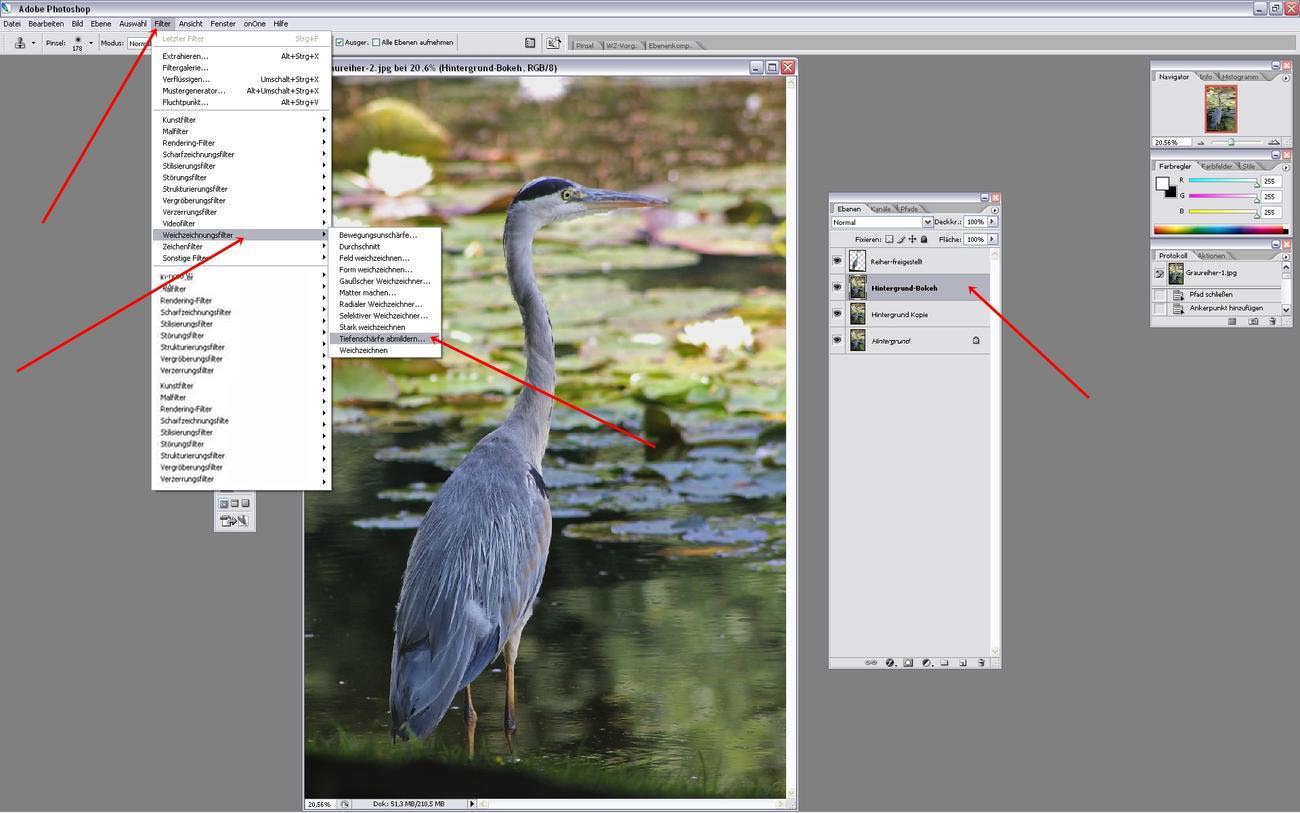This screenshot has height=813, width=1300.
Task: Click the Navigator preview thumbnail
Action: point(1220,108)
